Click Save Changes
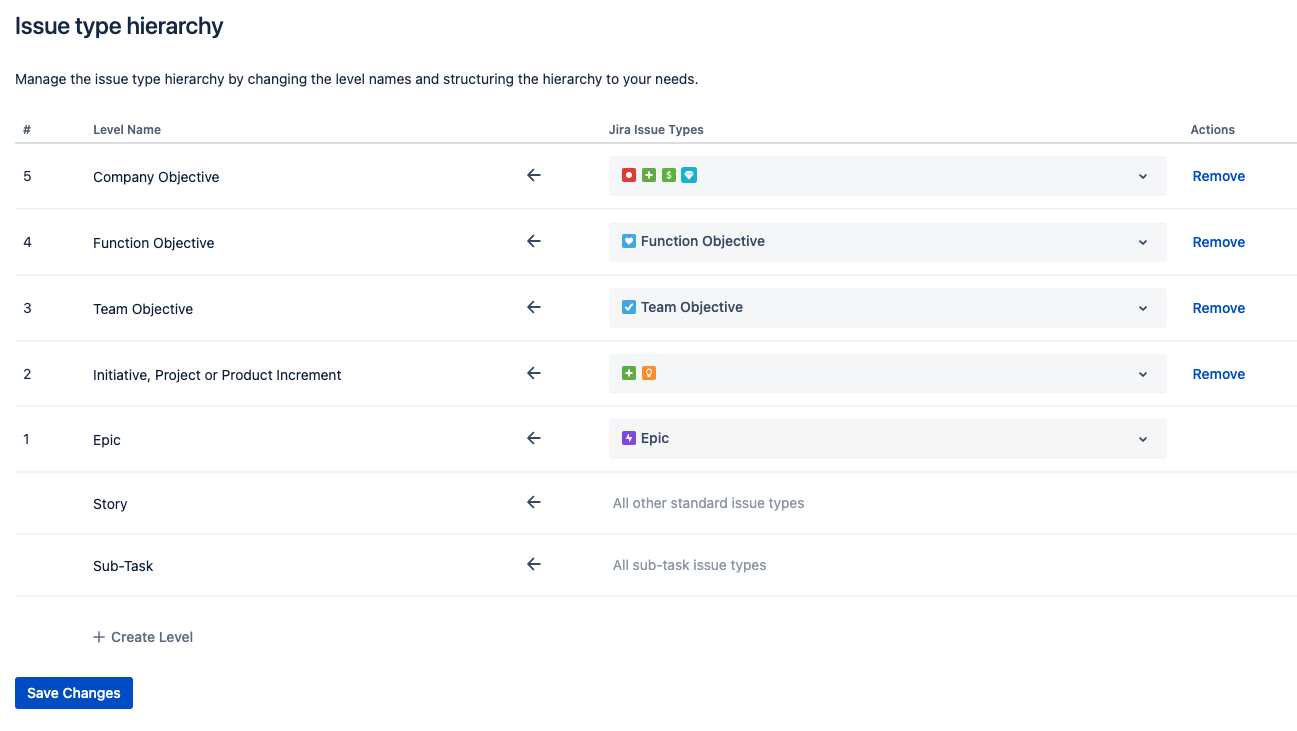Image resolution: width=1297 pixels, height=731 pixels. (73, 692)
